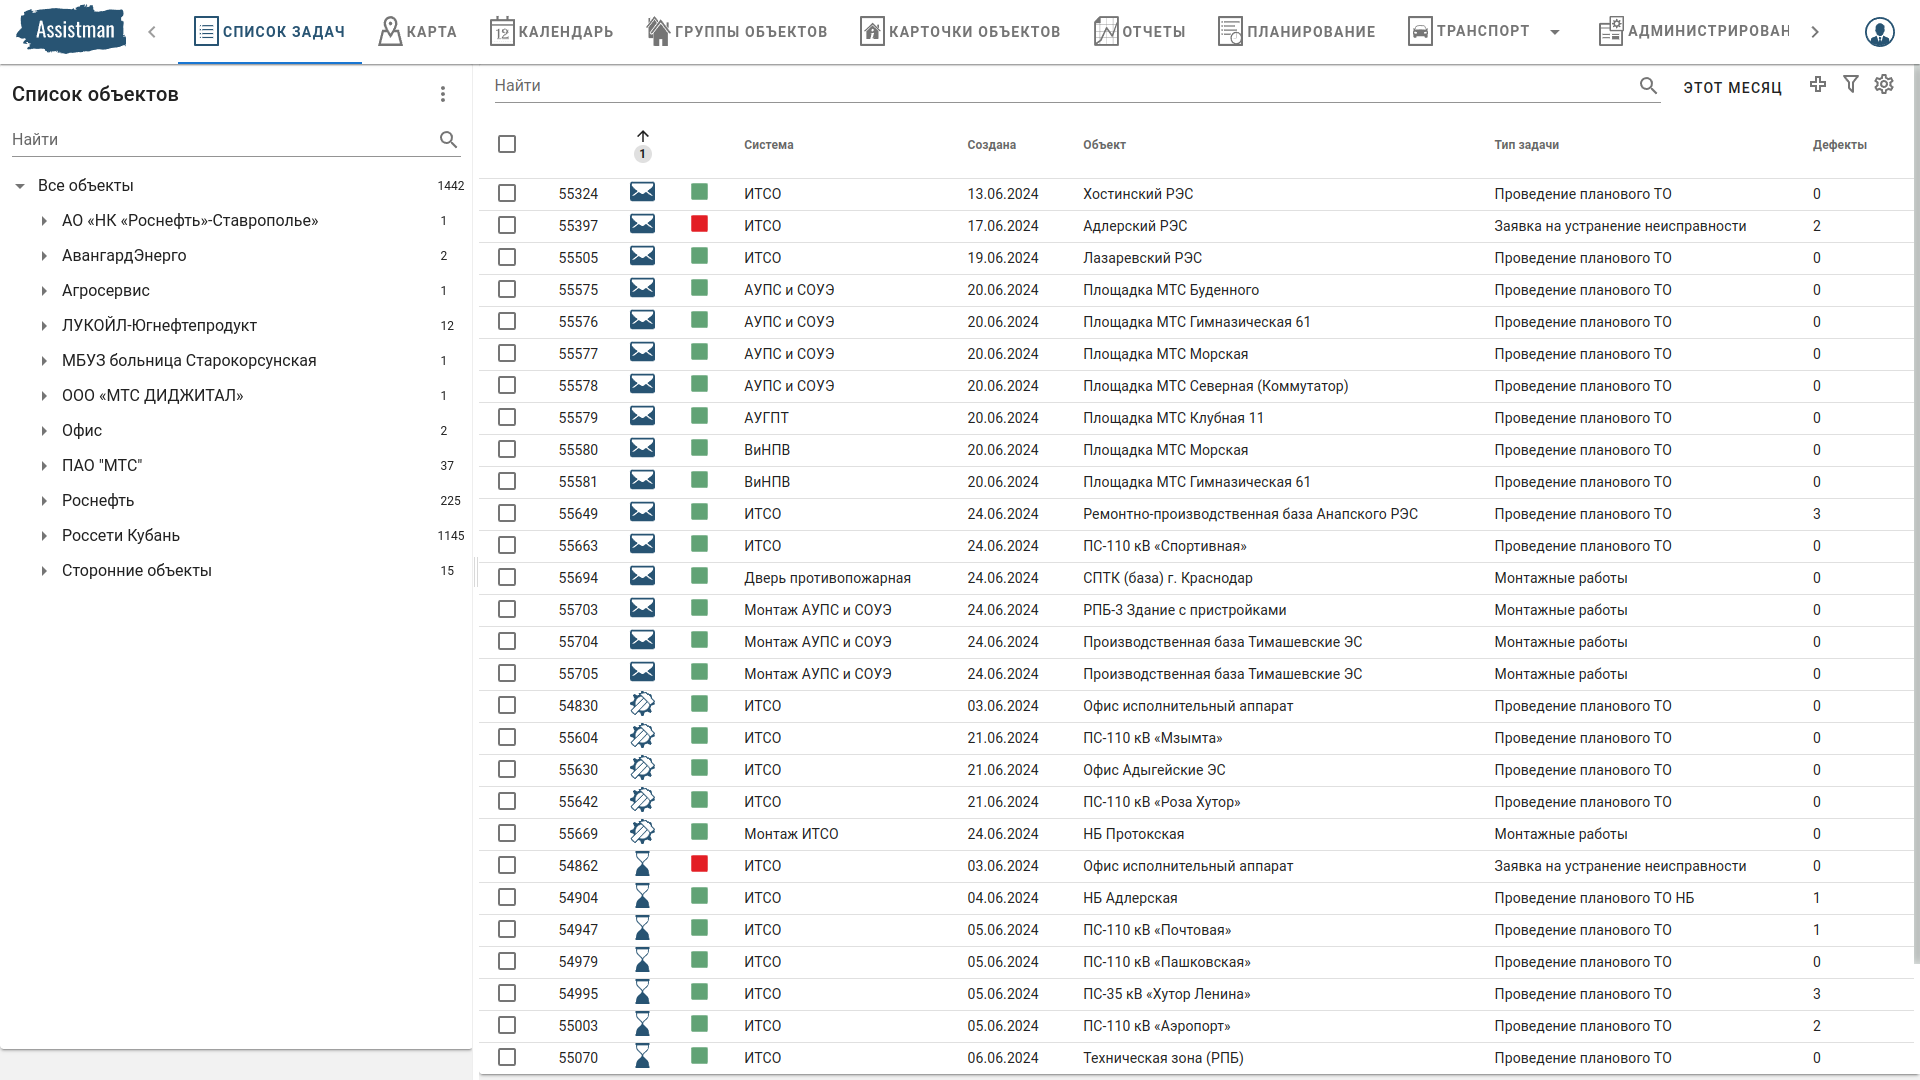The image size is (1920, 1080).
Task: Check the box for task 55397
Action: (x=507, y=226)
